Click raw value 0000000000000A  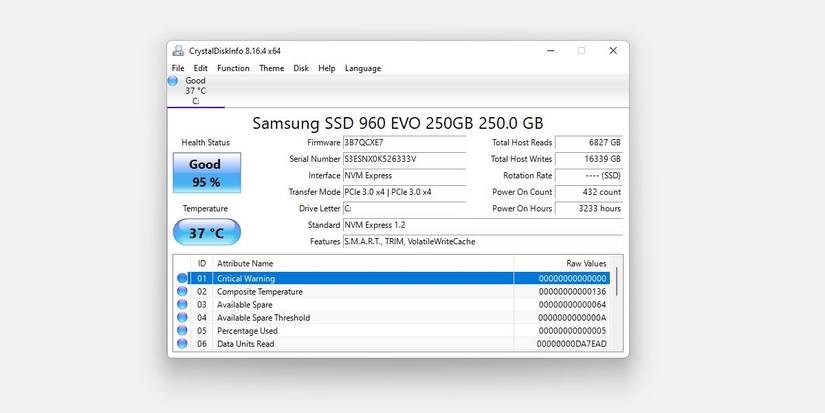point(572,318)
